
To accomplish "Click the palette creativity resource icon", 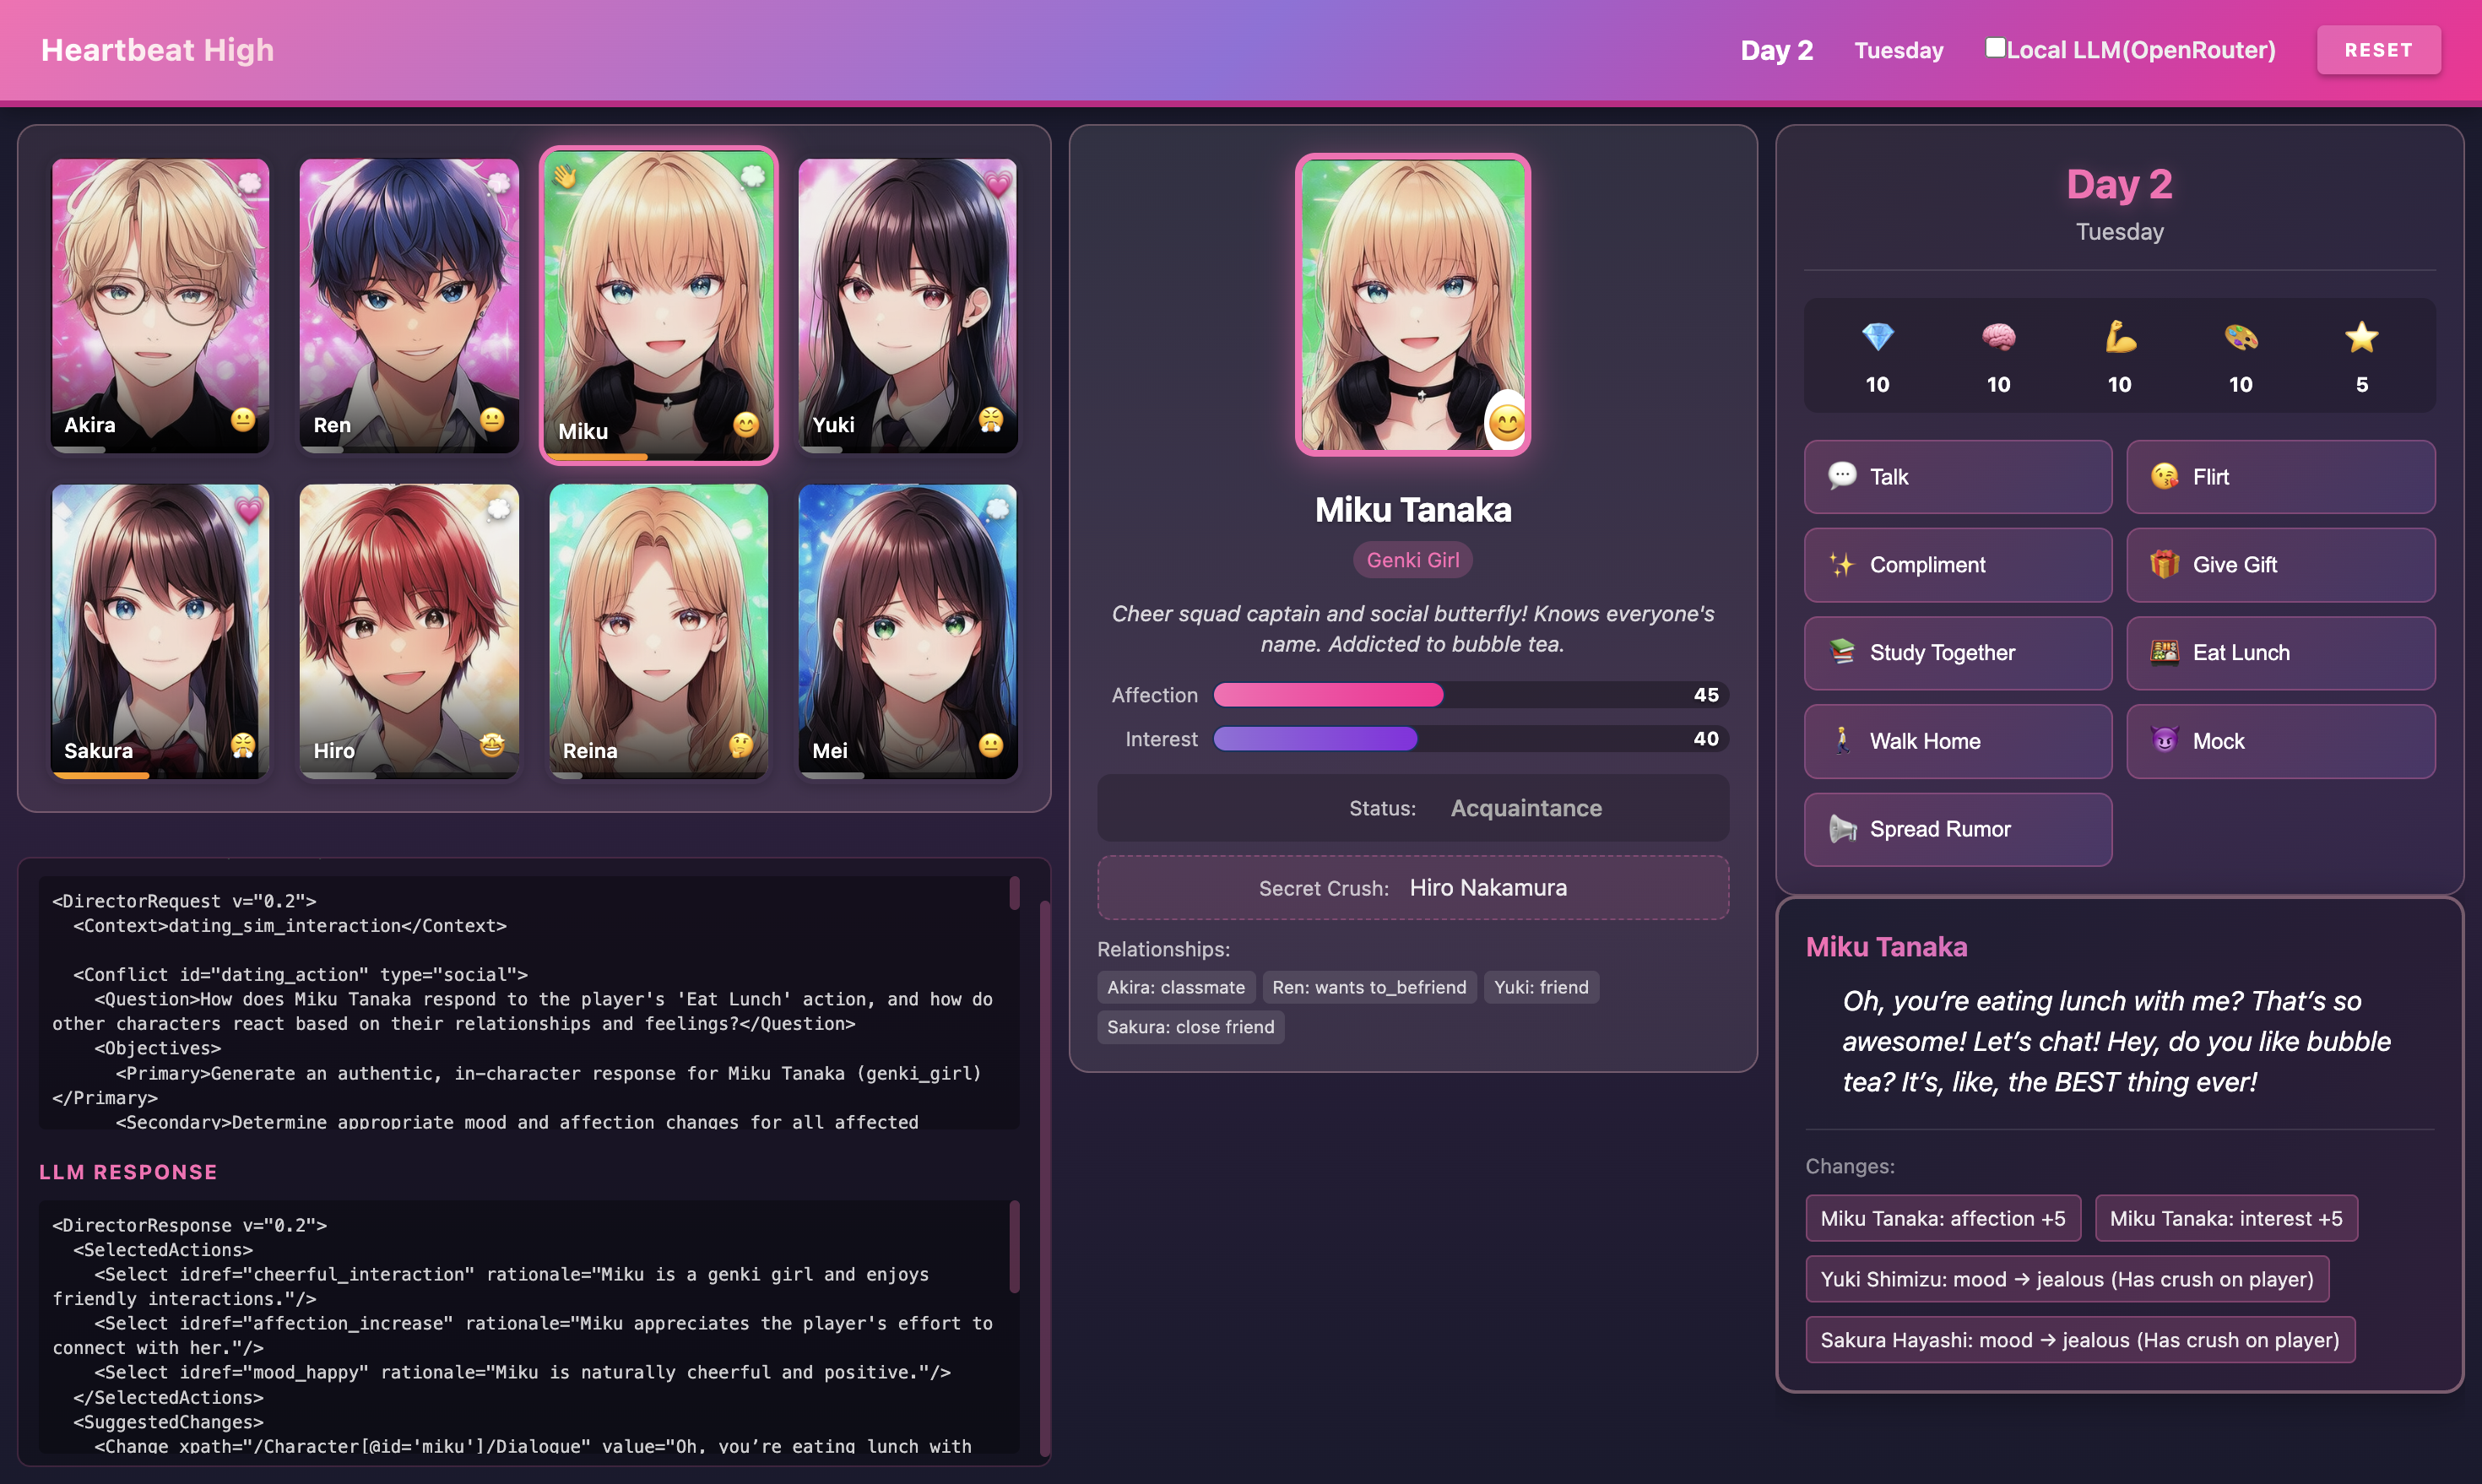I will point(2241,336).
